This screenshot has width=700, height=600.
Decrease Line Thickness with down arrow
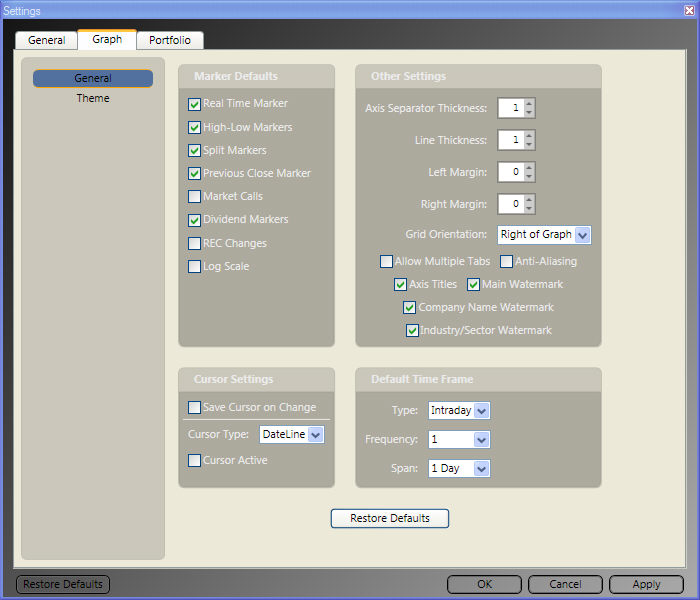(x=529, y=145)
